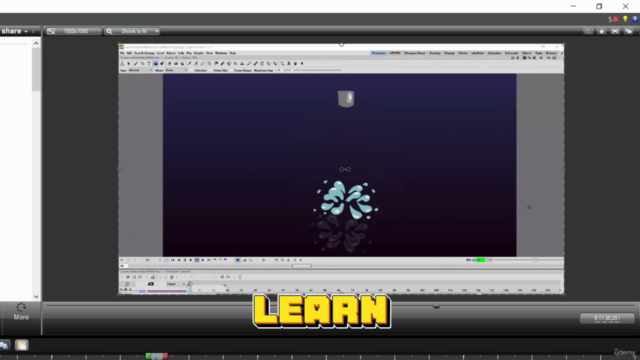Toggle the red channel button
640x360 pixels.
click(215, 260)
